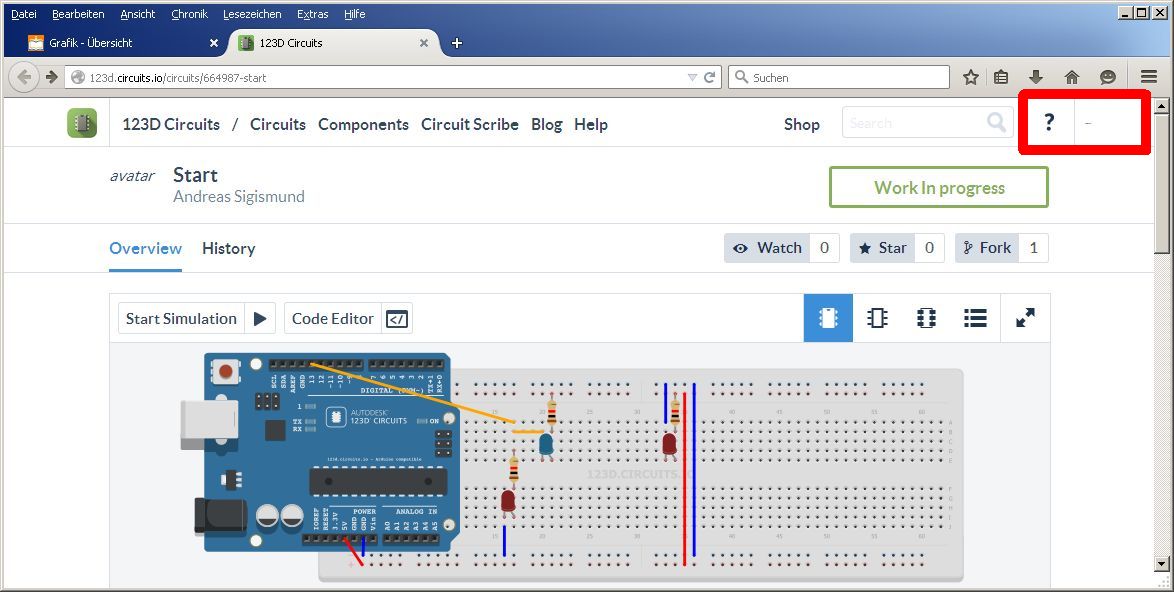This screenshot has height=592, width=1174.
Task: Open the Ansicht menu
Action: (138, 14)
